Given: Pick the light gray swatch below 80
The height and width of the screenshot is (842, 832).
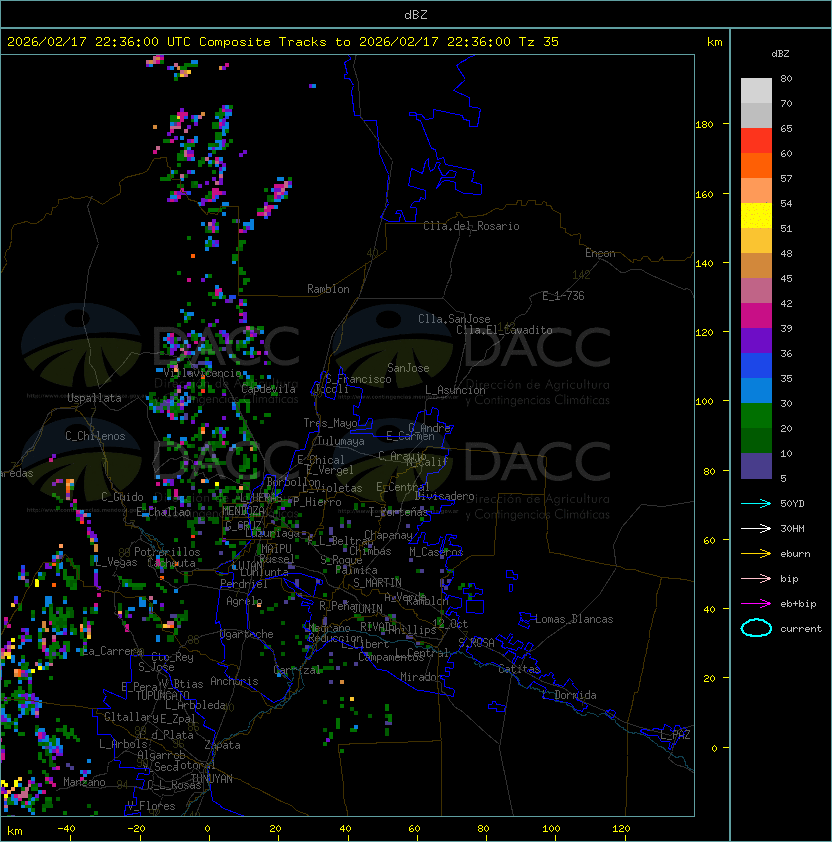Looking at the screenshot, I should pyautogui.click(x=756, y=91).
